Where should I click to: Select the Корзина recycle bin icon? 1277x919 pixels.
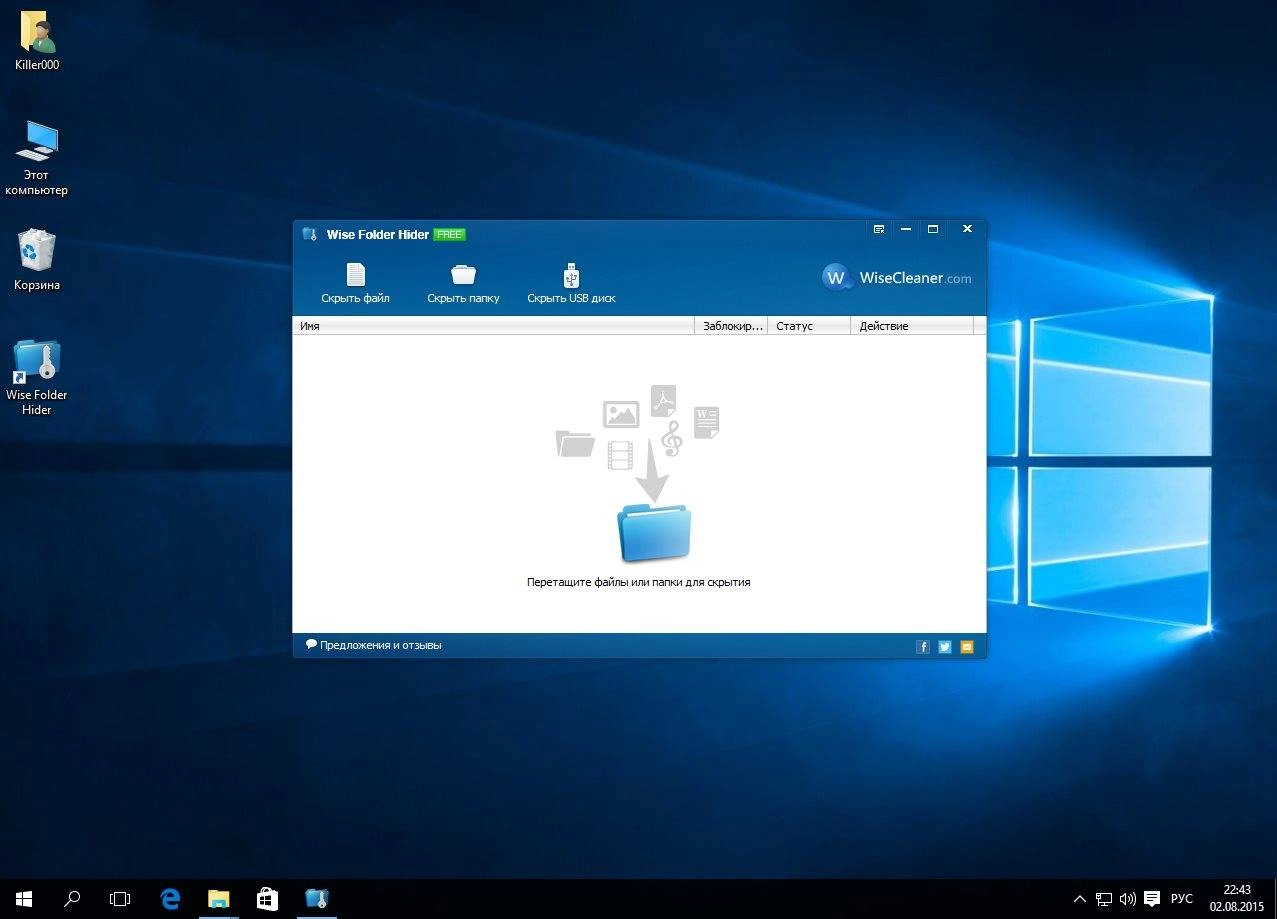coord(37,260)
